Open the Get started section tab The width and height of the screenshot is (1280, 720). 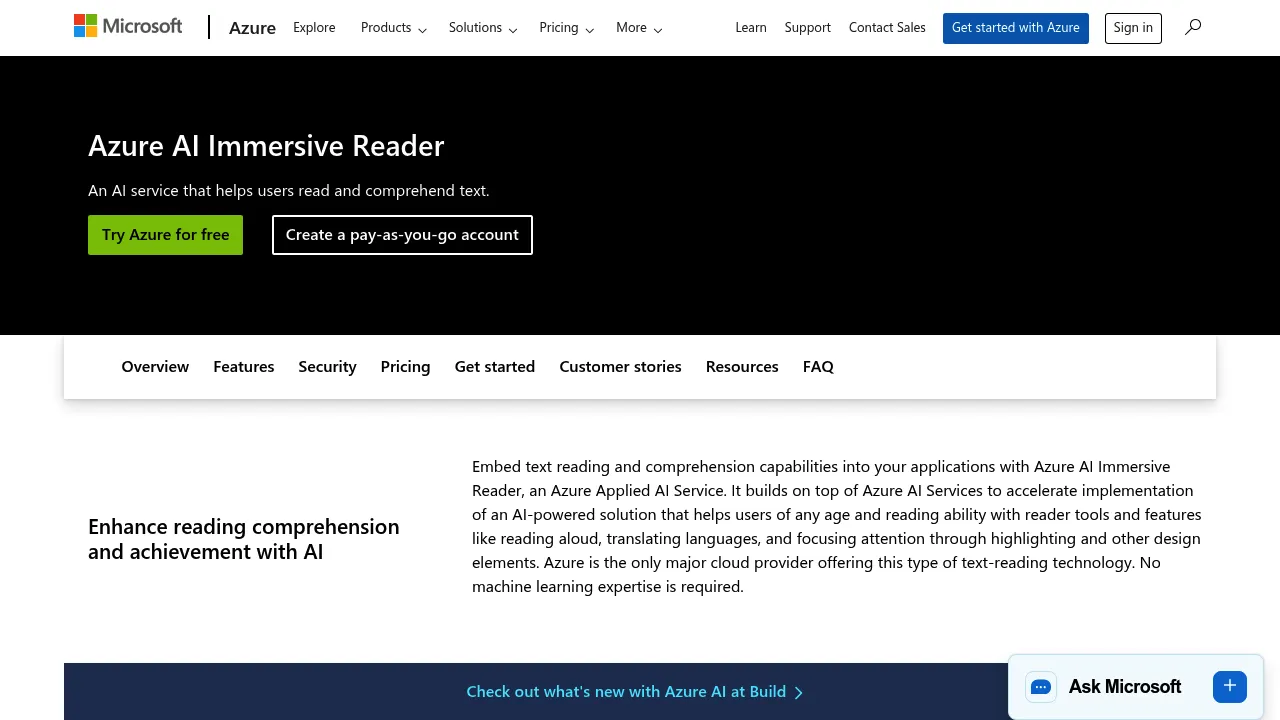tap(495, 367)
